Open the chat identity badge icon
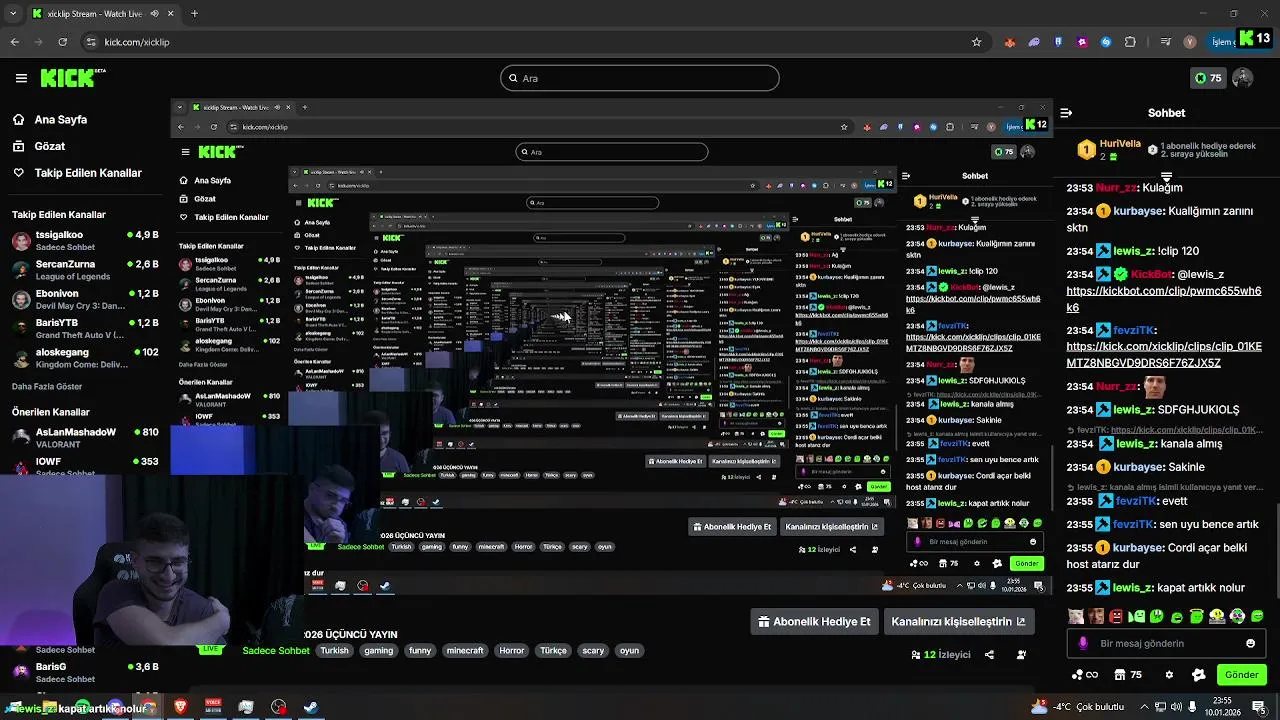This screenshot has height=720, width=1280. point(1198,675)
